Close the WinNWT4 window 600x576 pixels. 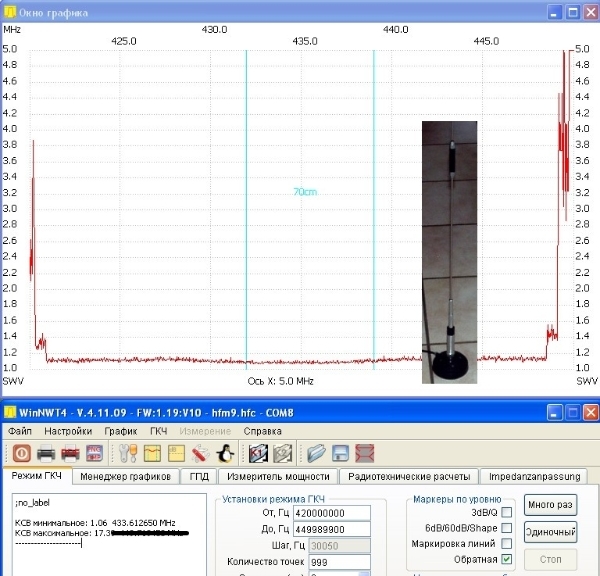(x=591, y=413)
